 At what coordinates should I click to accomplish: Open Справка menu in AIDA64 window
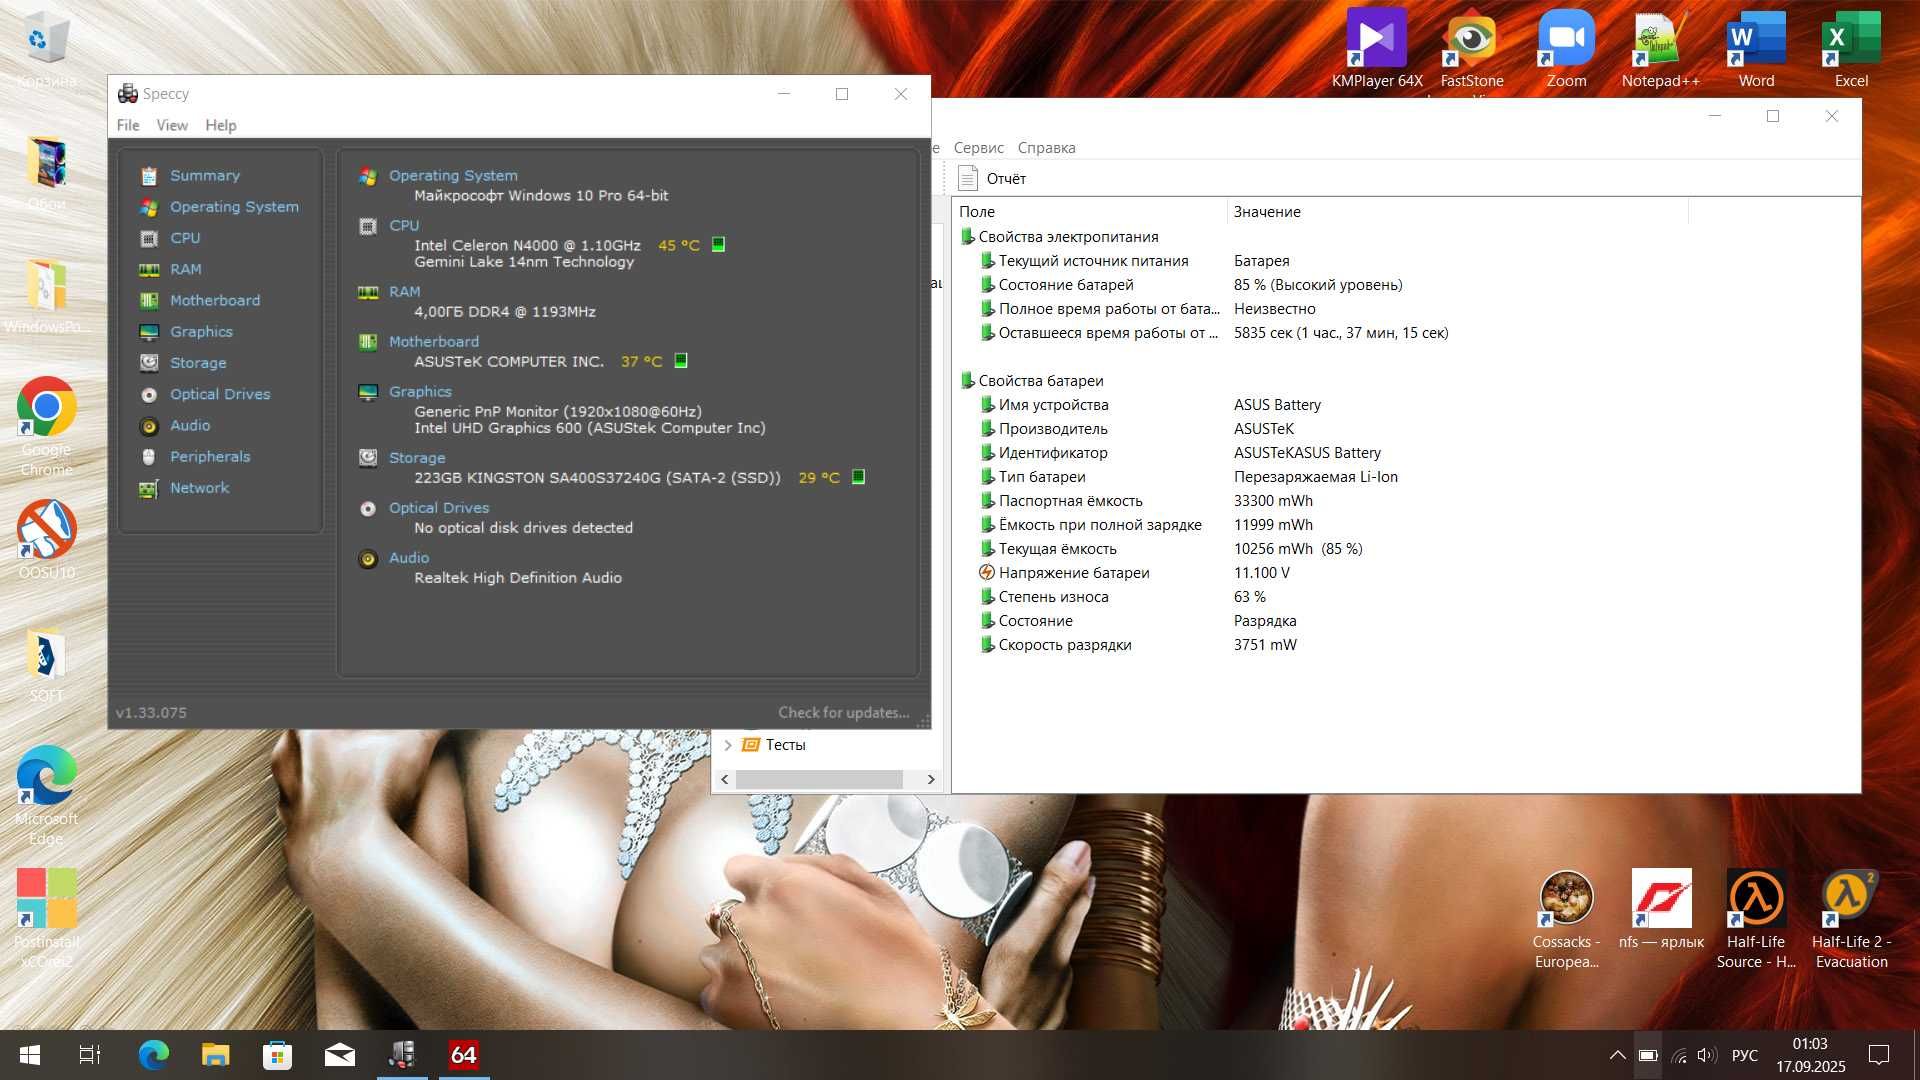click(1046, 147)
